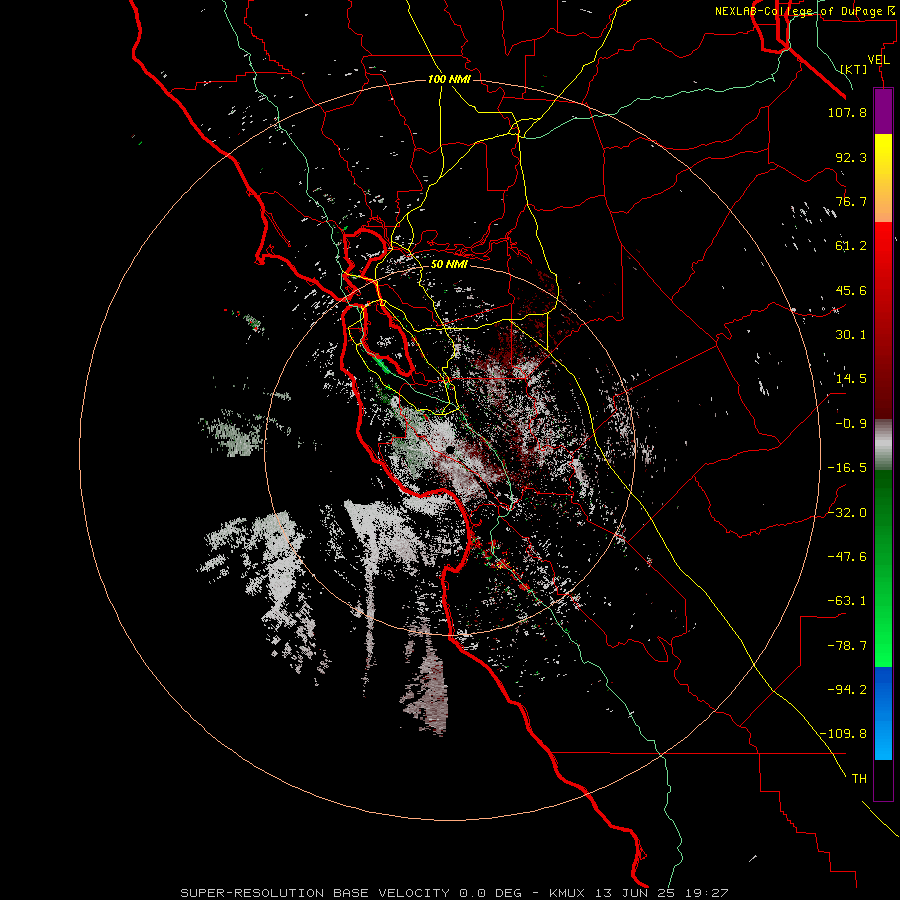Click the -0.9 legend value
This screenshot has height=900, width=900.
pyautogui.click(x=851, y=424)
